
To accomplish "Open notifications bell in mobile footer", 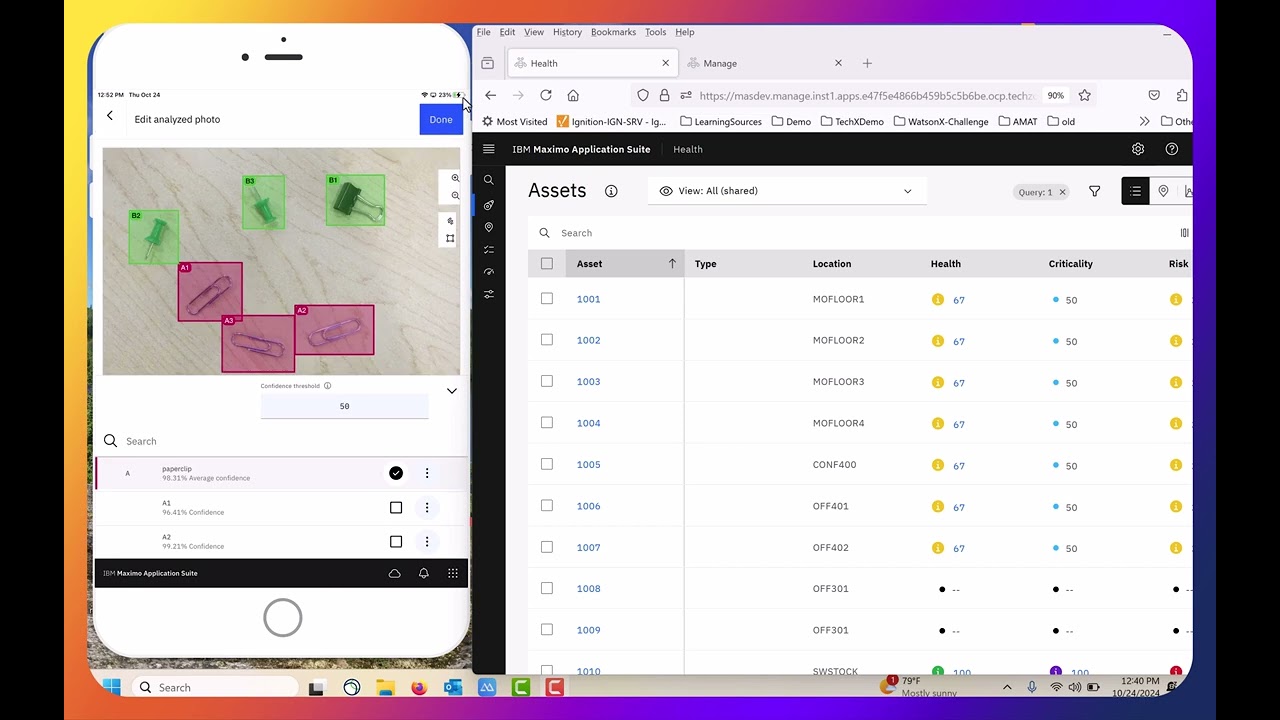I will [x=424, y=573].
